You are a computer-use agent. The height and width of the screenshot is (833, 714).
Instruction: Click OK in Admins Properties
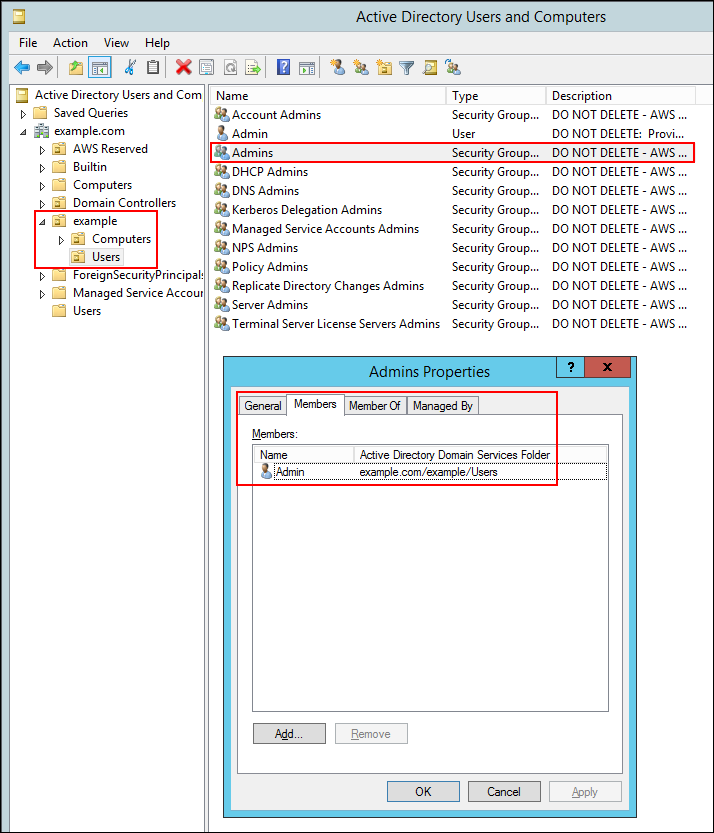tap(423, 792)
